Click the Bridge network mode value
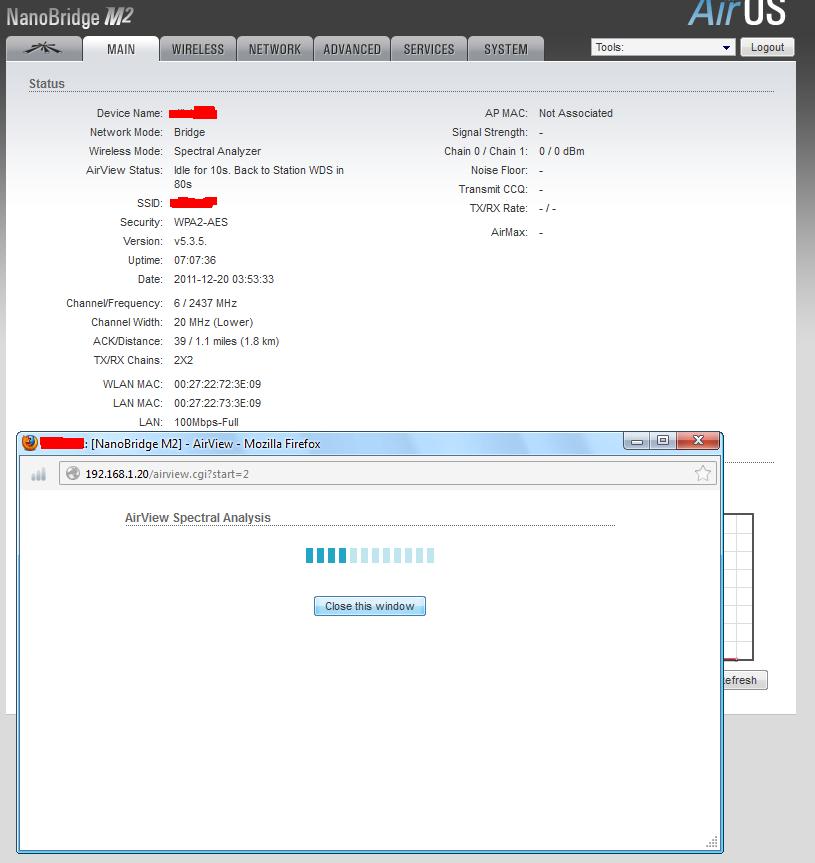815x863 pixels. point(189,132)
